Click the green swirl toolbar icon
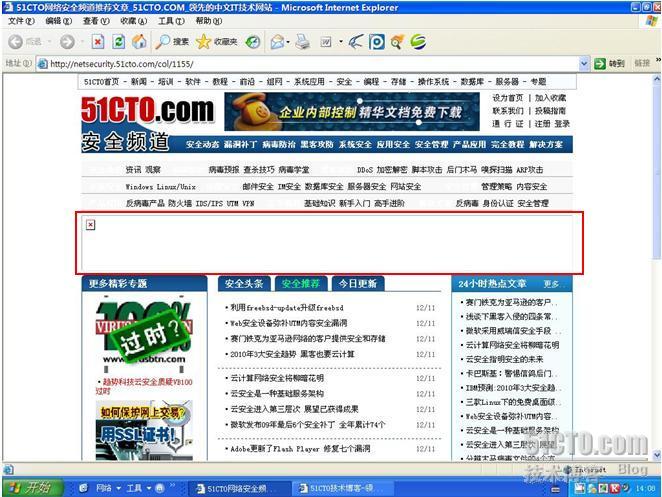This screenshot has height=497, width=662. click(418, 41)
